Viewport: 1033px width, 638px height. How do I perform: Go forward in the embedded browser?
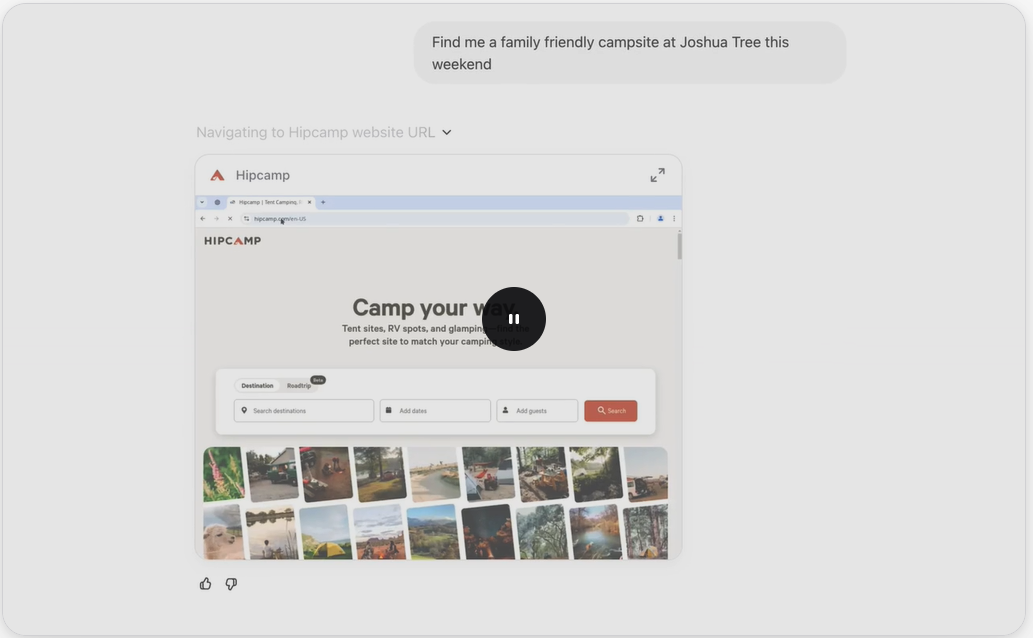tap(216, 219)
